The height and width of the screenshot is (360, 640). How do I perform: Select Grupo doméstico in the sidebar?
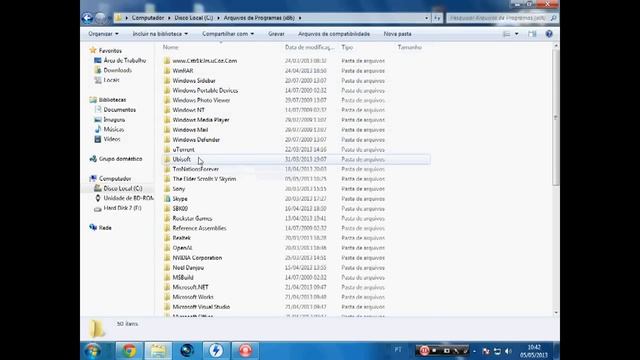120,159
